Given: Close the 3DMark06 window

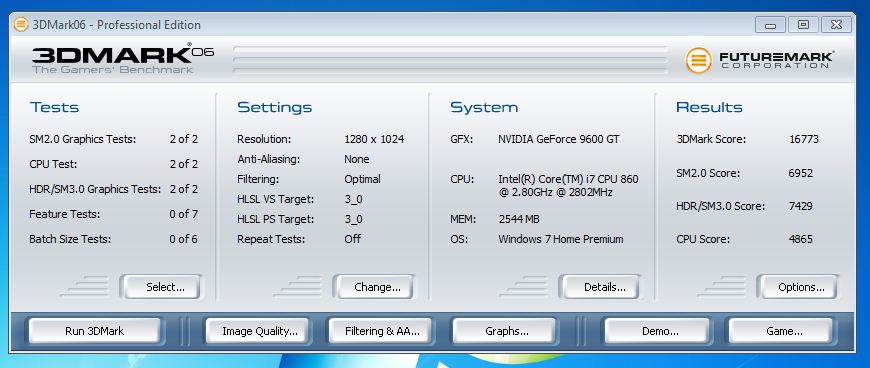Looking at the screenshot, I should (836, 25).
